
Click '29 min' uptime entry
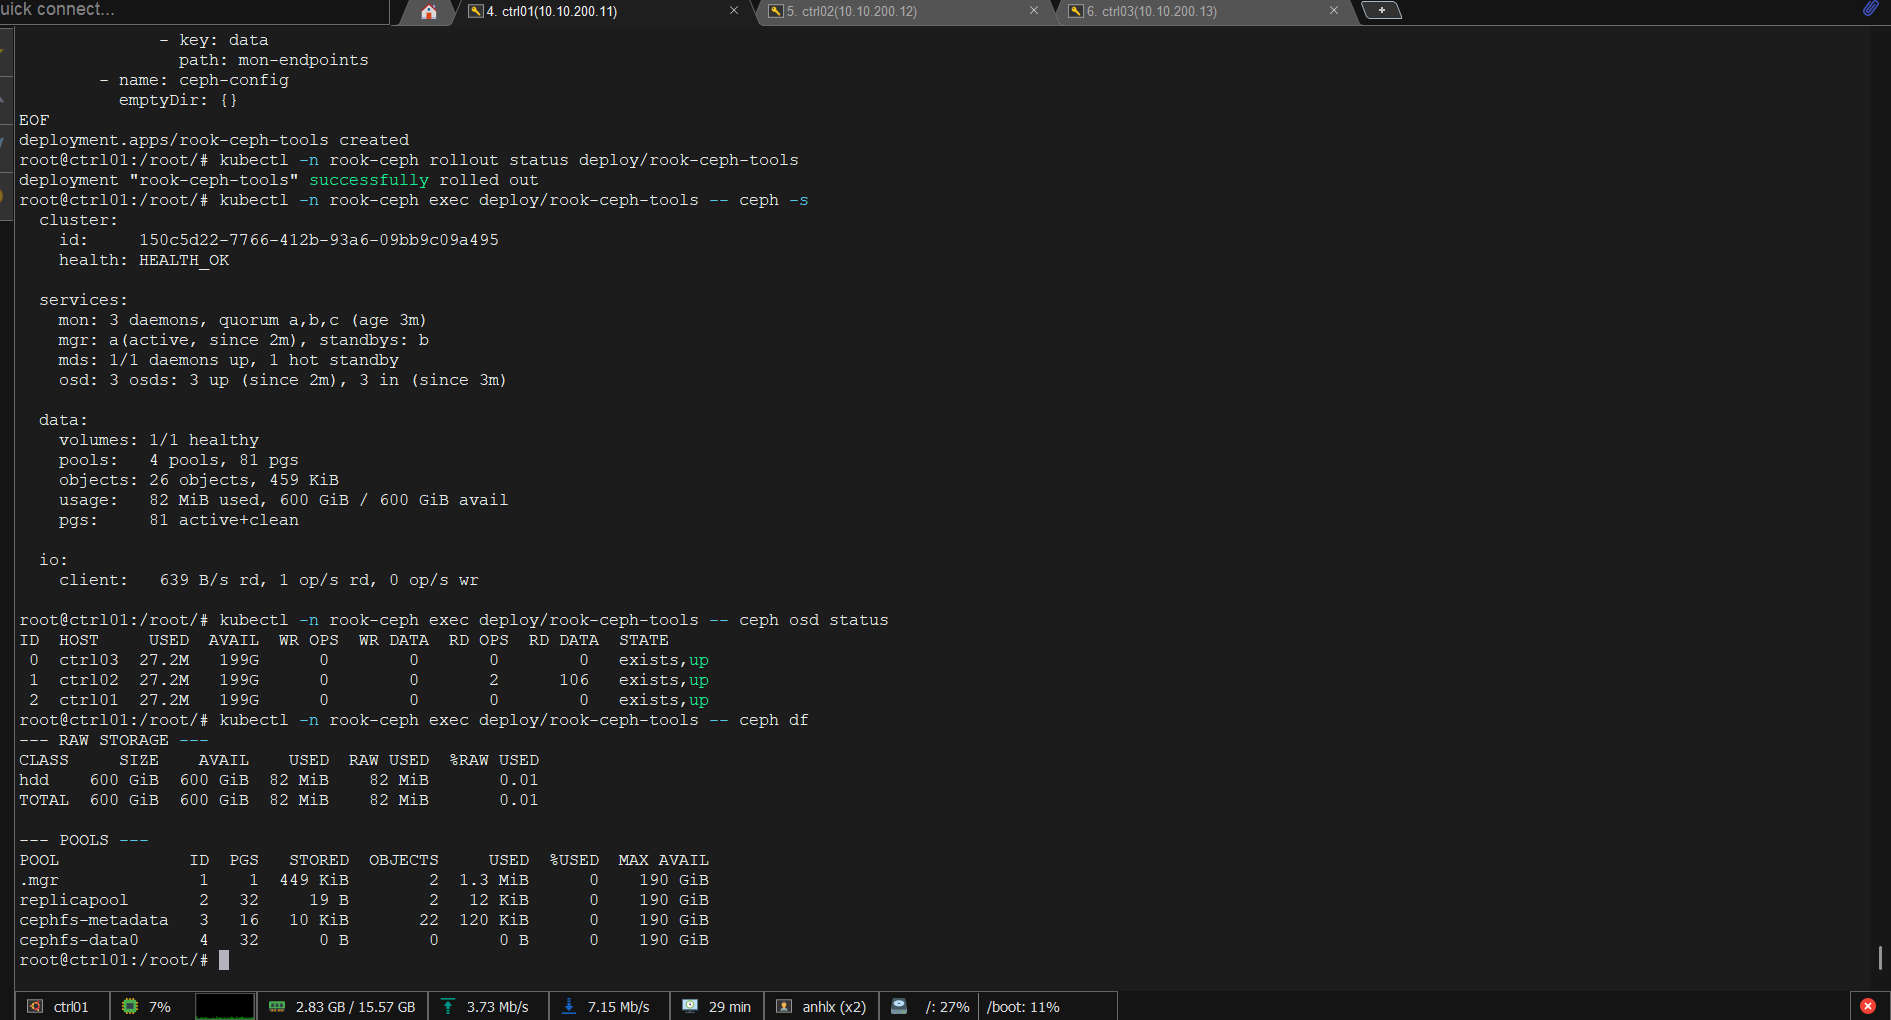click(729, 1007)
